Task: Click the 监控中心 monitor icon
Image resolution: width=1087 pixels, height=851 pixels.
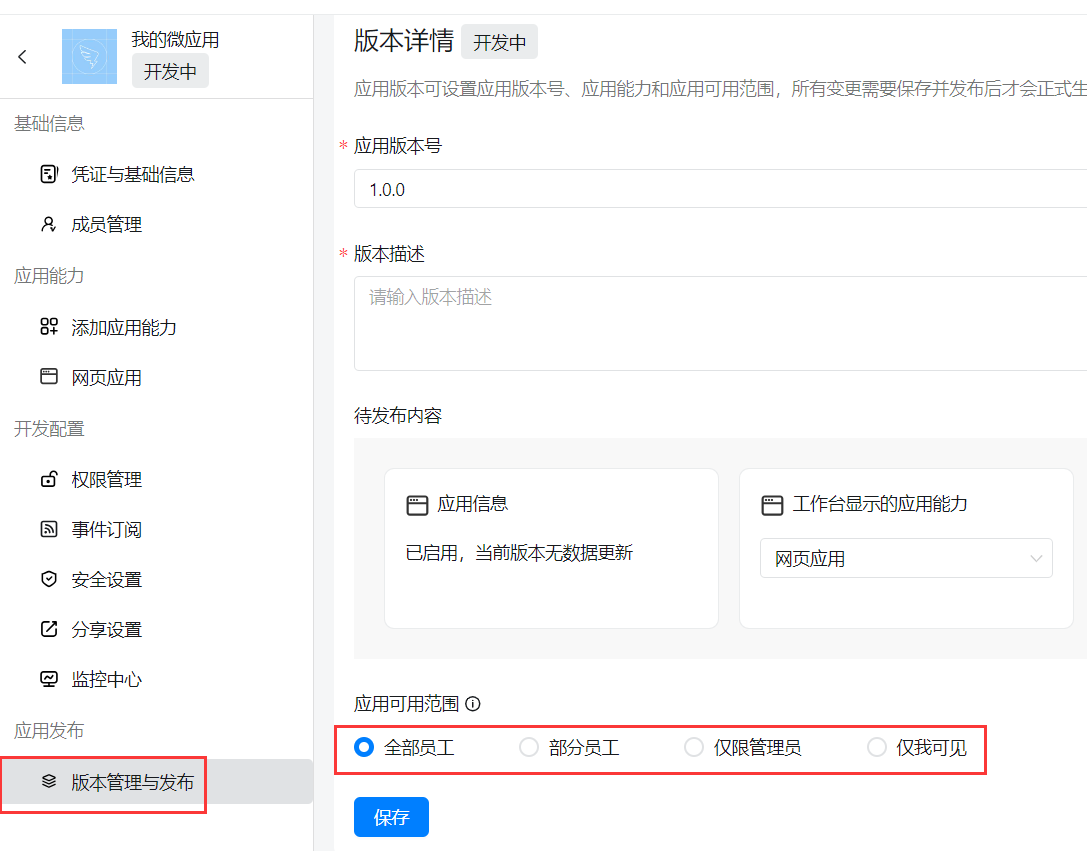Action: point(48,680)
